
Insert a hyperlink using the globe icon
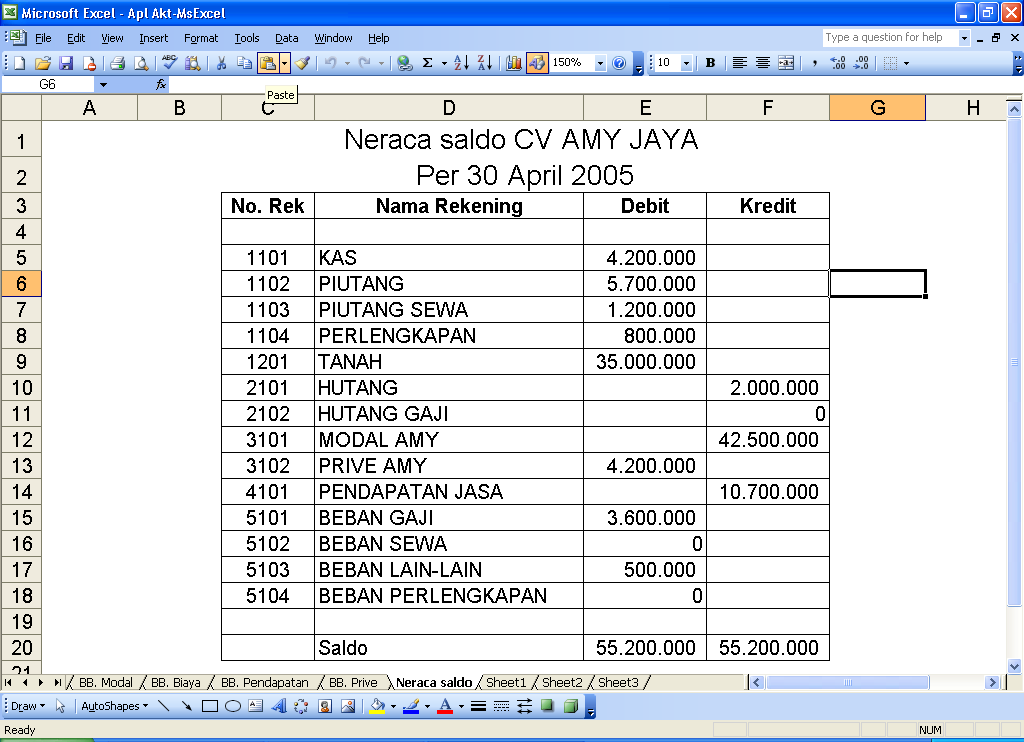point(405,63)
